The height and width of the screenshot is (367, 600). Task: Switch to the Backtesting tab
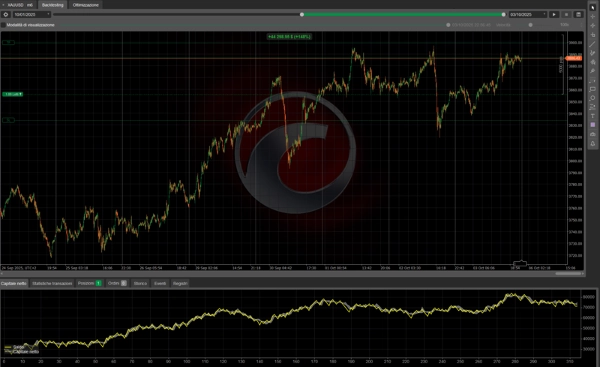pos(52,5)
